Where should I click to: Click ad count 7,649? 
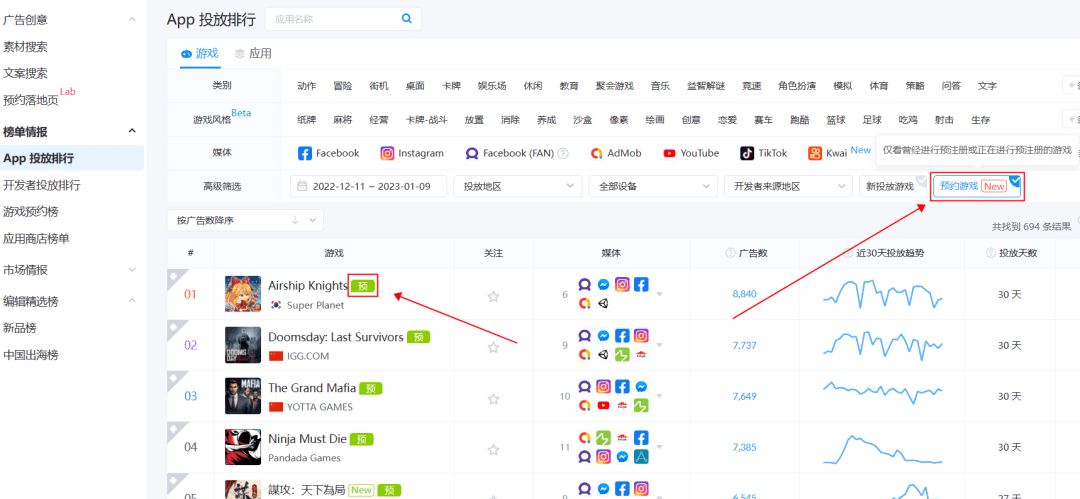pyautogui.click(x=745, y=396)
